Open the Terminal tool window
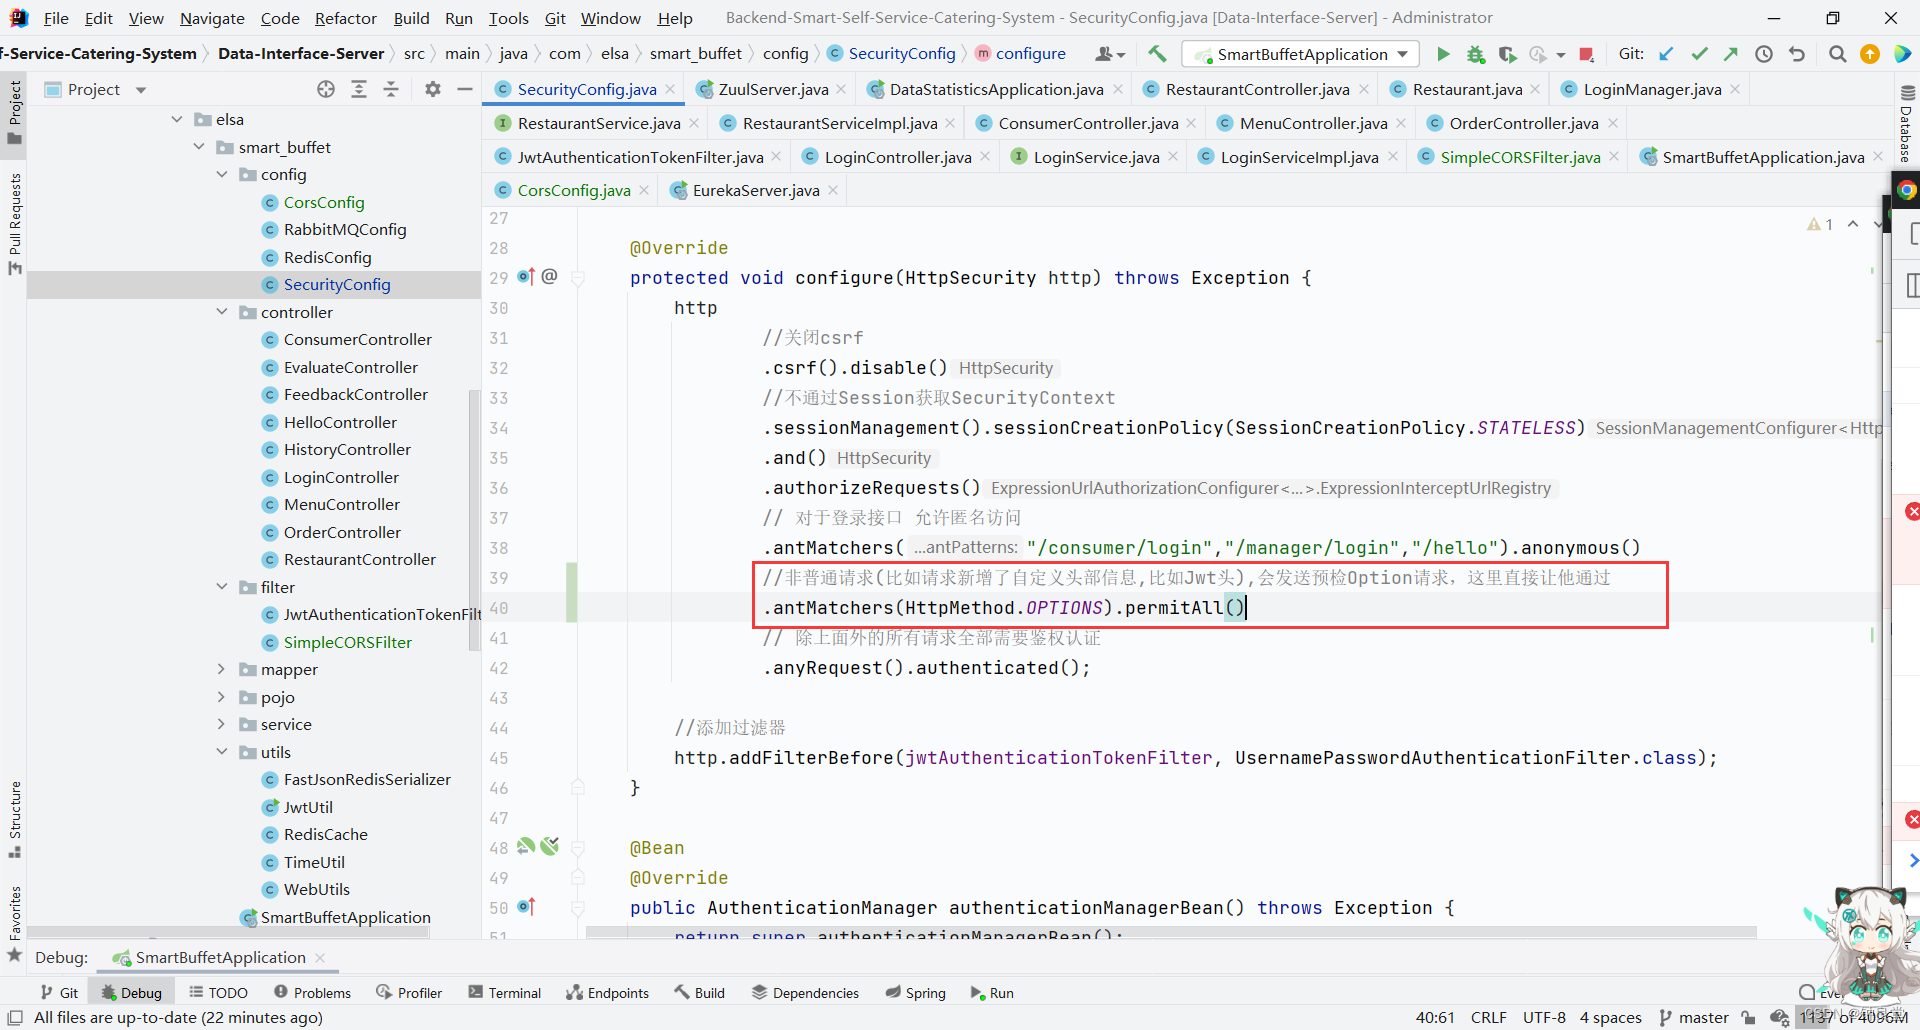 click(505, 992)
